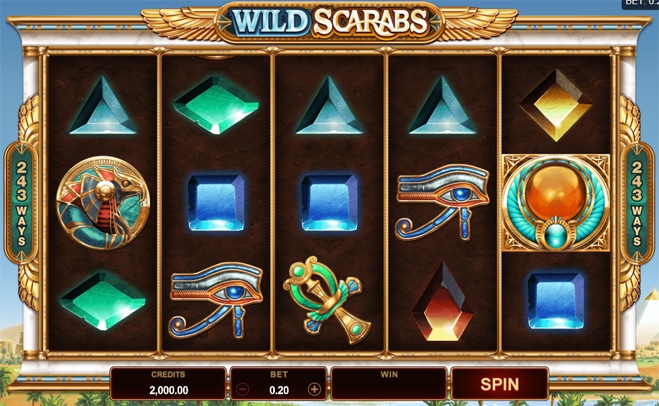Click the right 243 Ways badge

637,203
